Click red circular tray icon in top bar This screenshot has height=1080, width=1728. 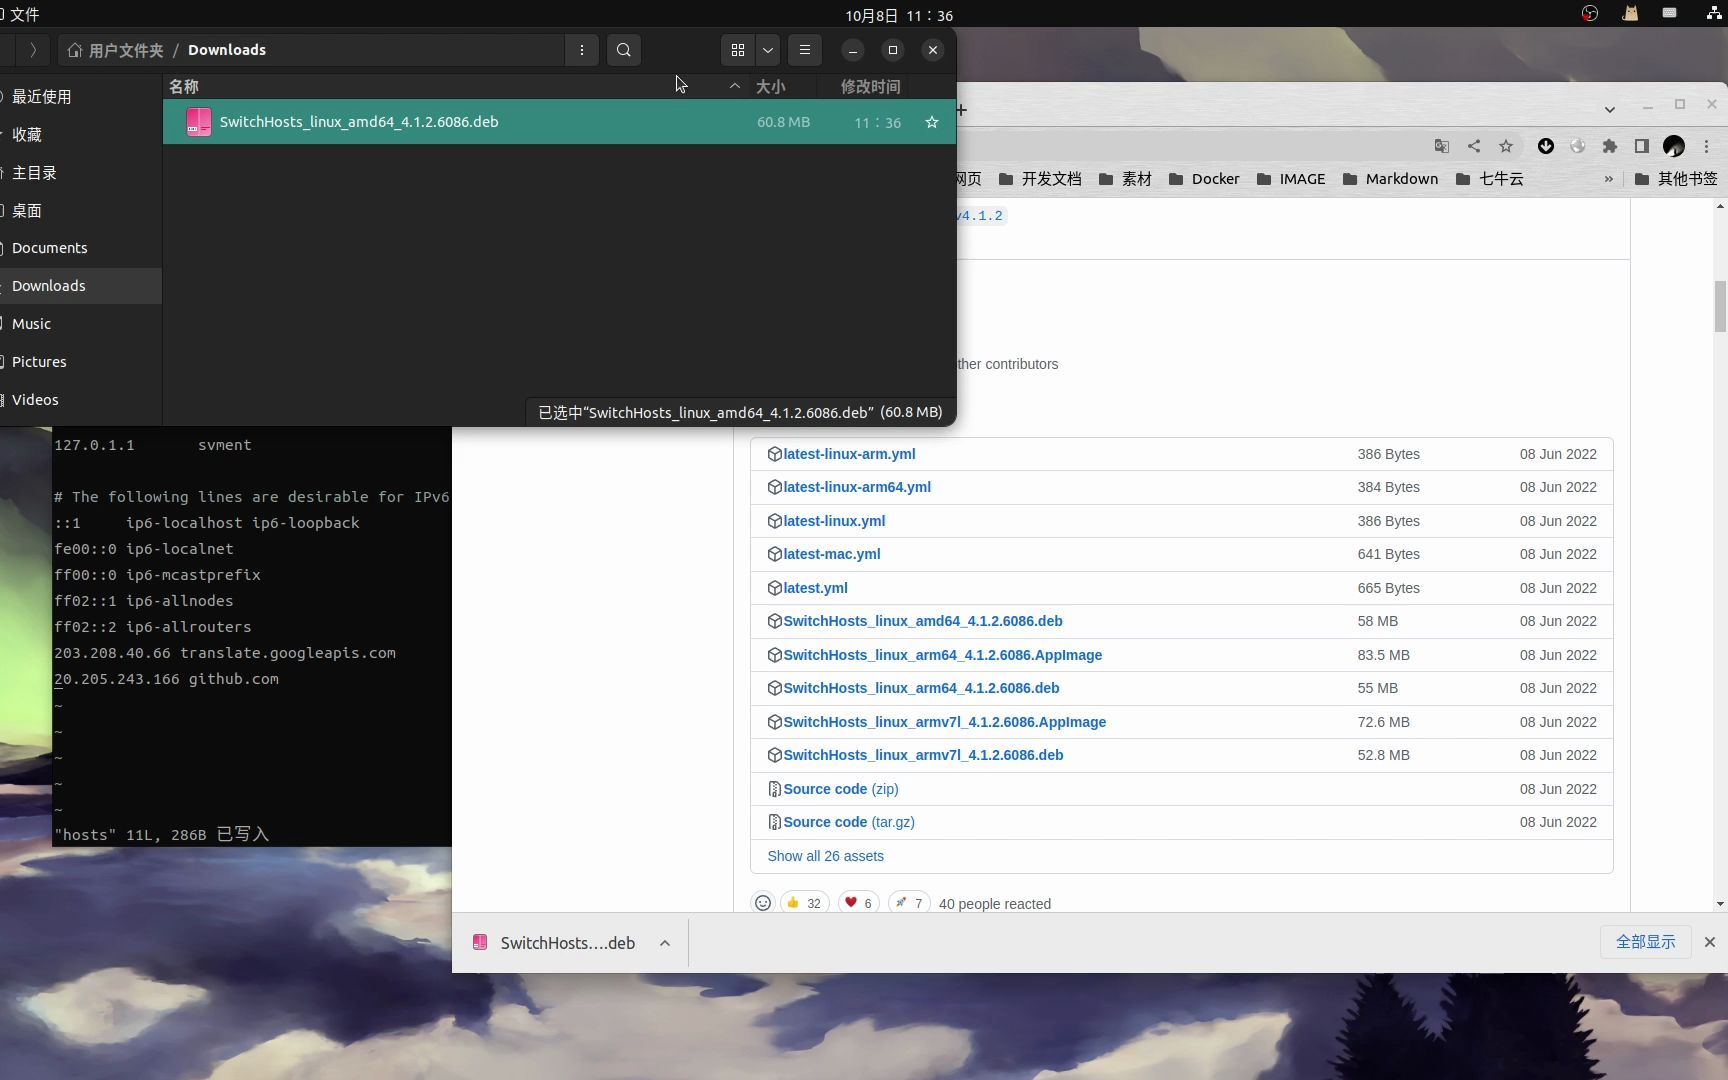(1590, 14)
